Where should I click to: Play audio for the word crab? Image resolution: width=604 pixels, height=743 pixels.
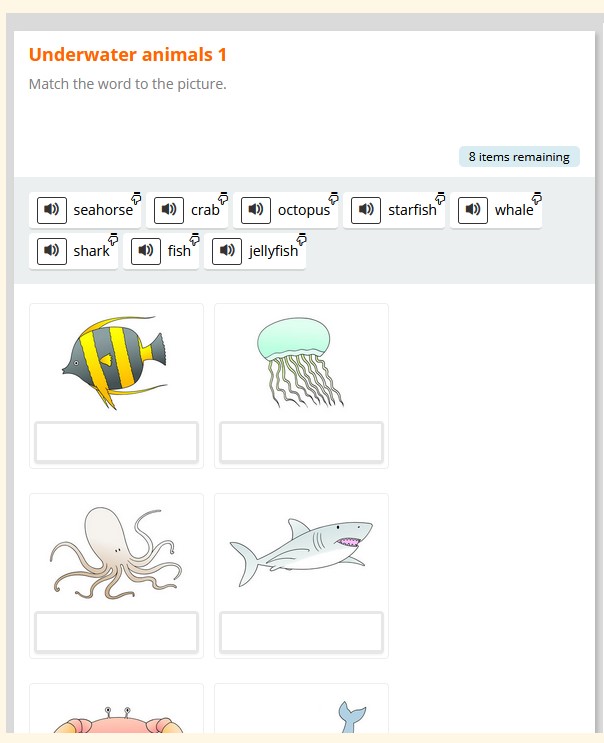coord(169,210)
